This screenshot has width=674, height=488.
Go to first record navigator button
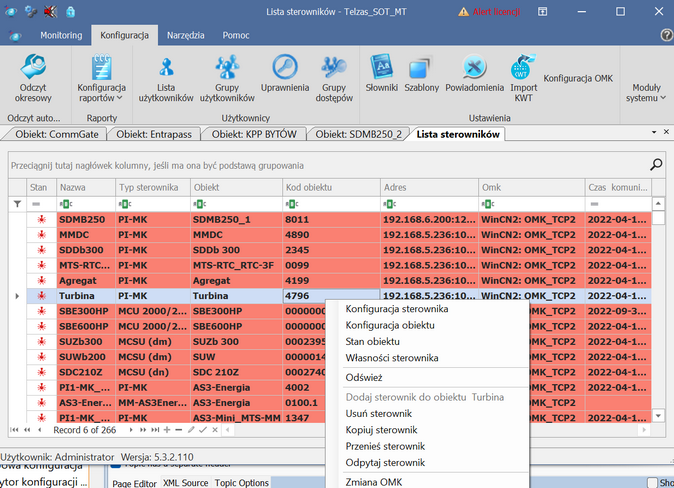coord(14,430)
